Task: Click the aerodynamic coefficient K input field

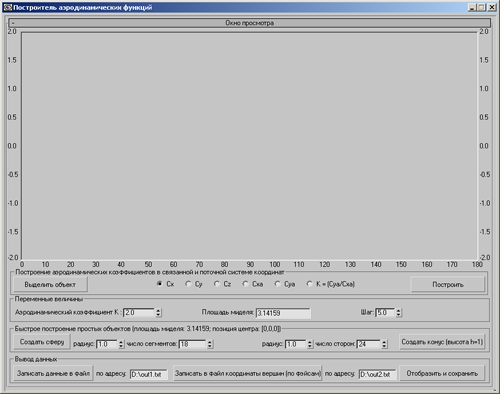Action: [x=139, y=312]
